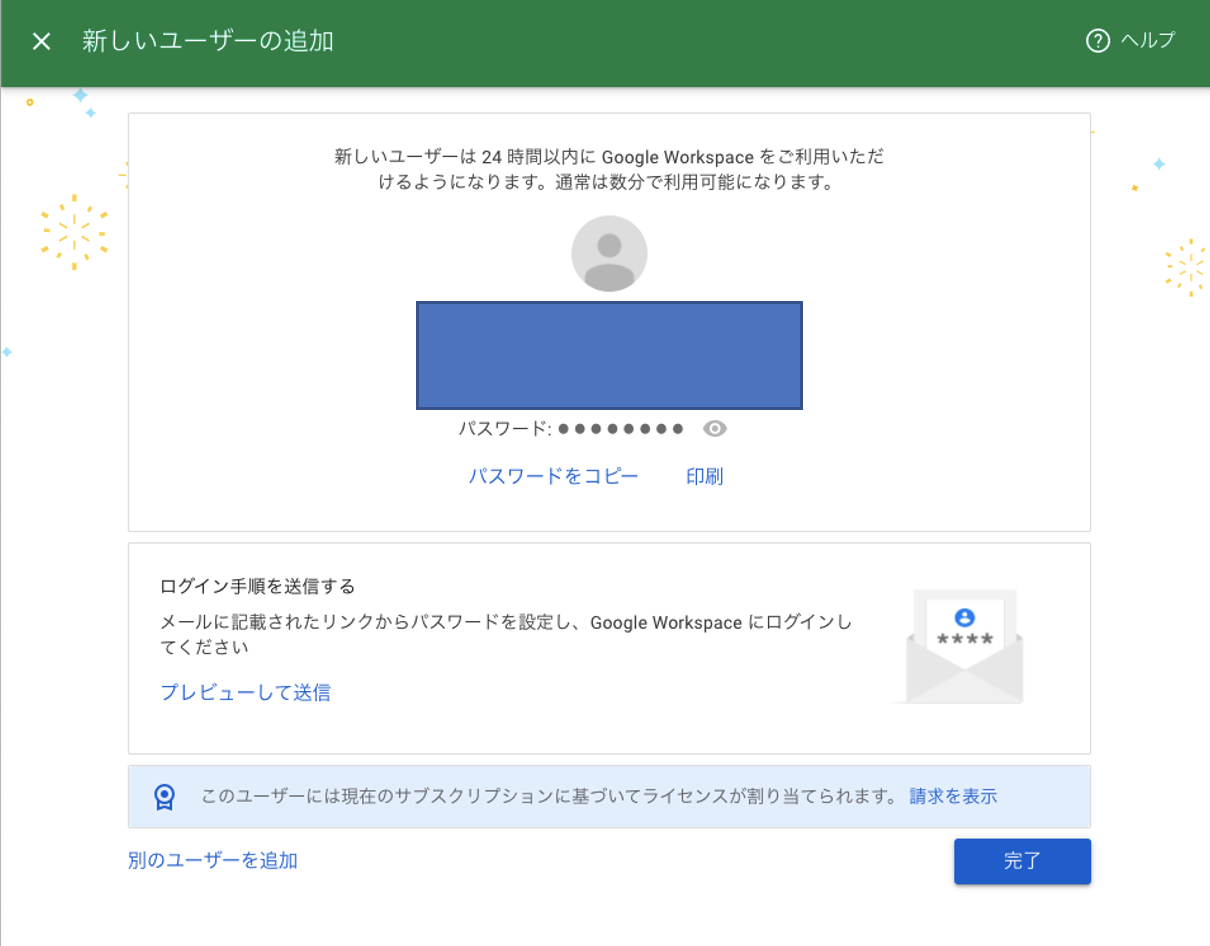Close the new user dialog with X

pos(41,41)
